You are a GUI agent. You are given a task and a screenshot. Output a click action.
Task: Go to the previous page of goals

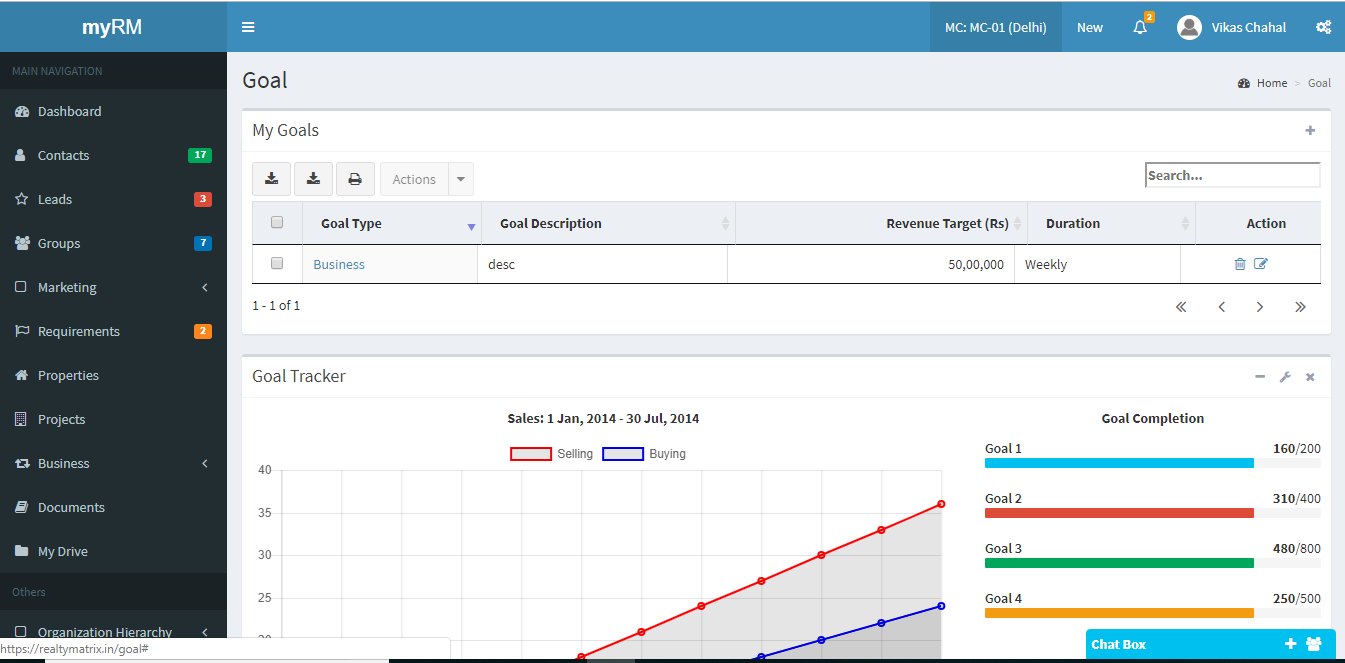click(1221, 307)
